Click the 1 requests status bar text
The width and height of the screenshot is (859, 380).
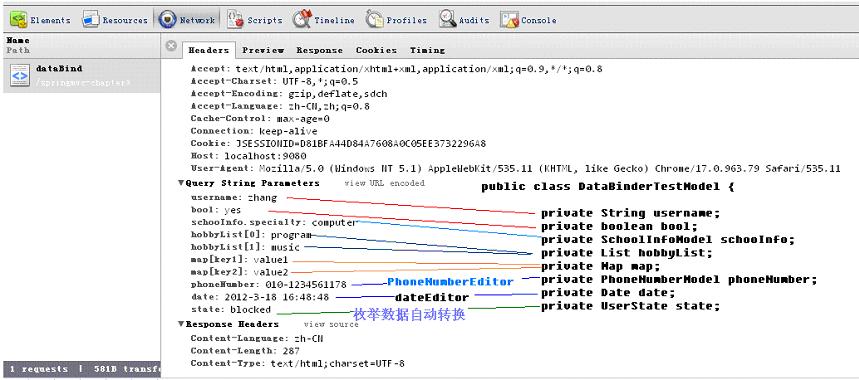pos(39,369)
